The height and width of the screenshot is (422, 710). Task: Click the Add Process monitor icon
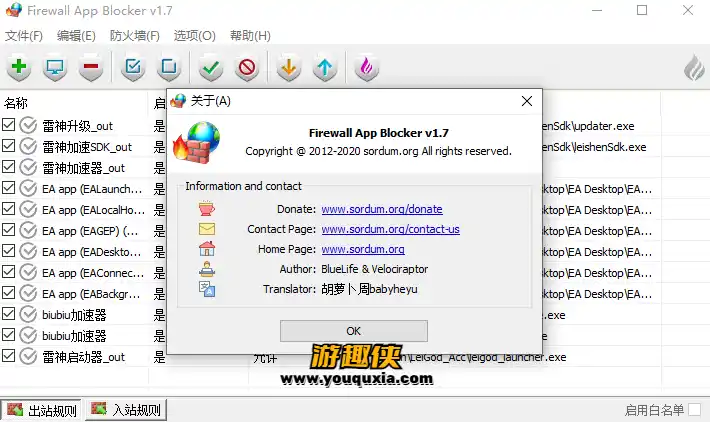point(55,67)
